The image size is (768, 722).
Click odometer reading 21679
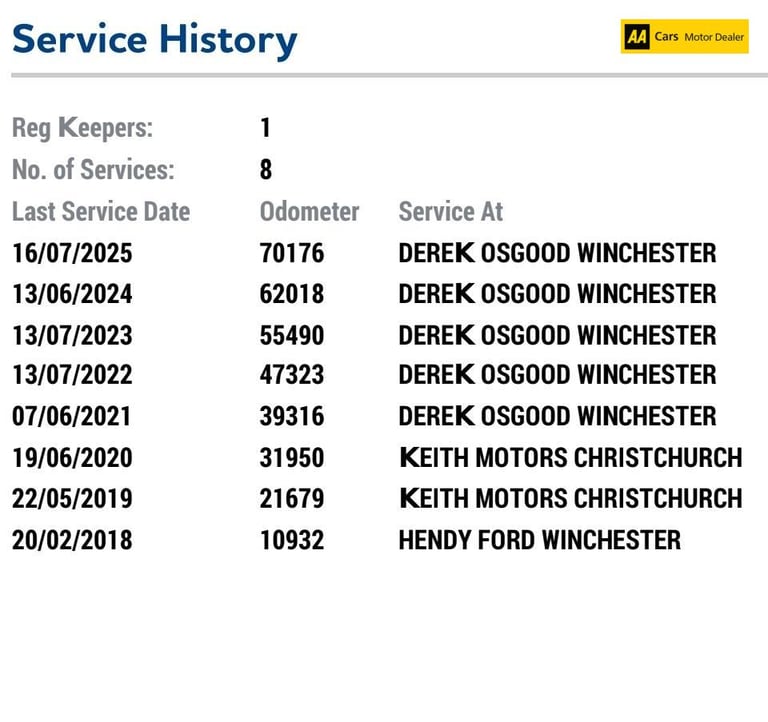tap(292, 499)
